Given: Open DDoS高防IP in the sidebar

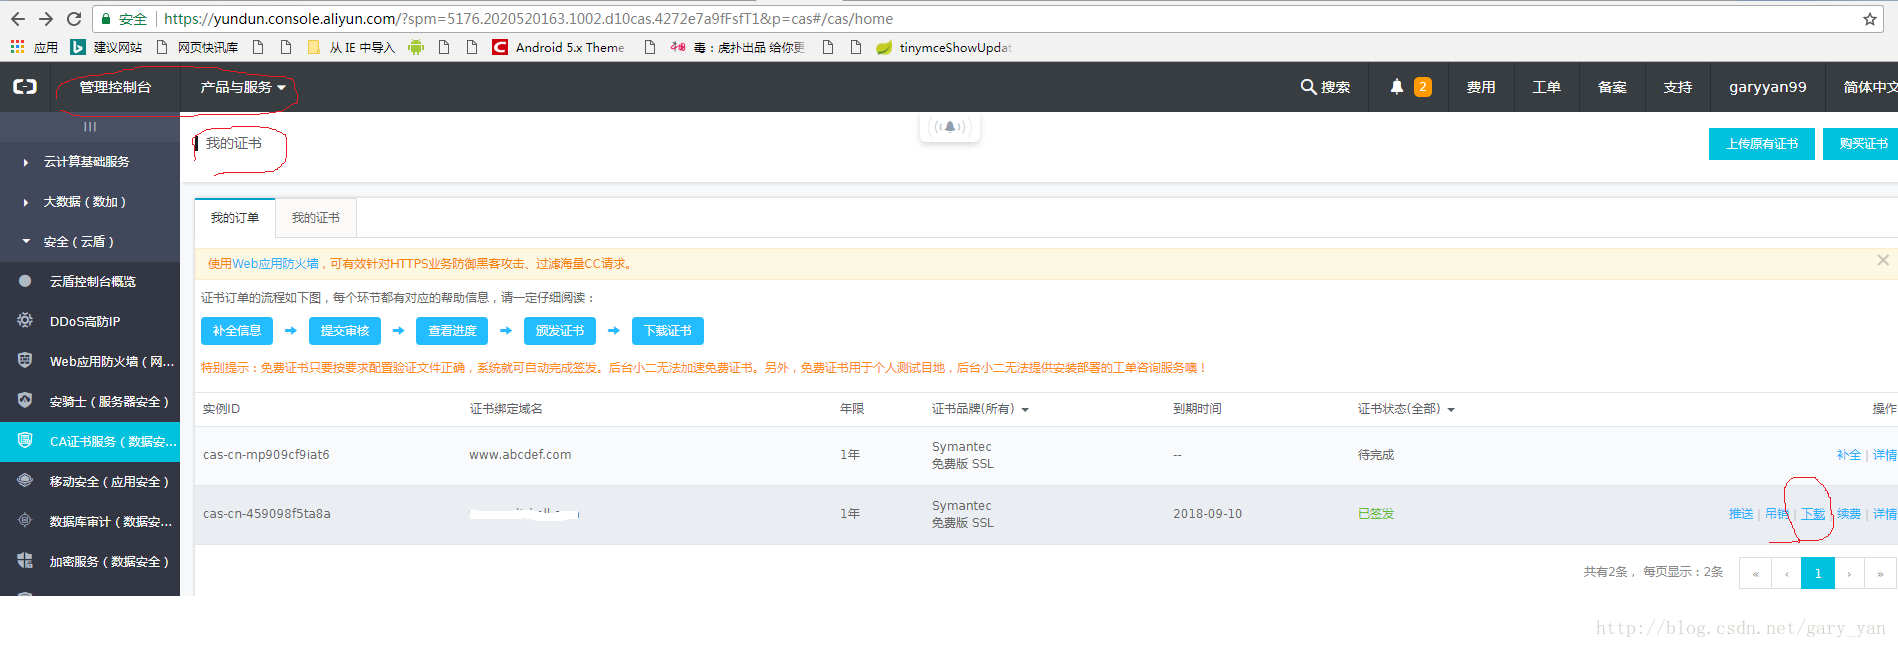Looking at the screenshot, I should point(90,322).
